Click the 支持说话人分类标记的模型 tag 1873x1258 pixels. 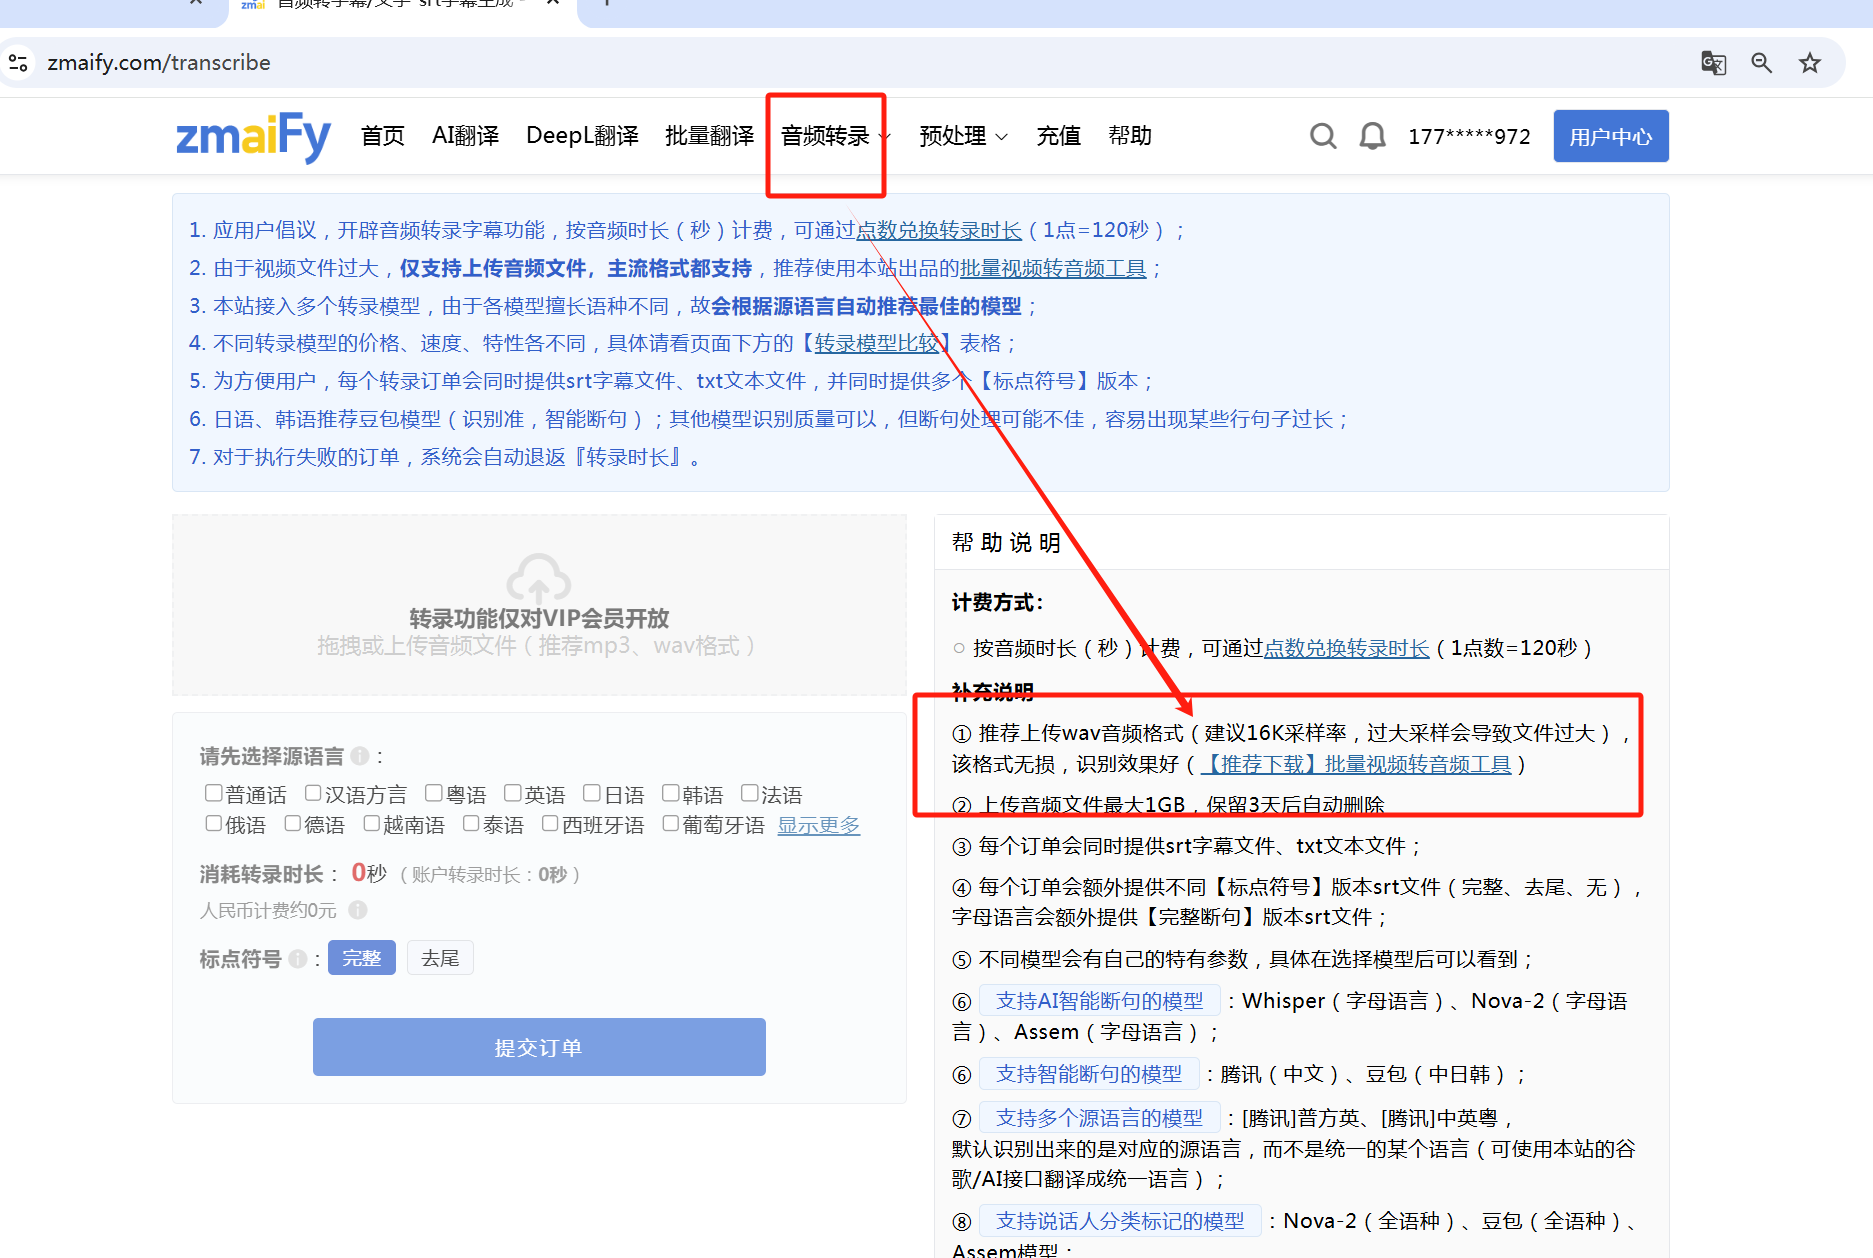point(1120,1221)
